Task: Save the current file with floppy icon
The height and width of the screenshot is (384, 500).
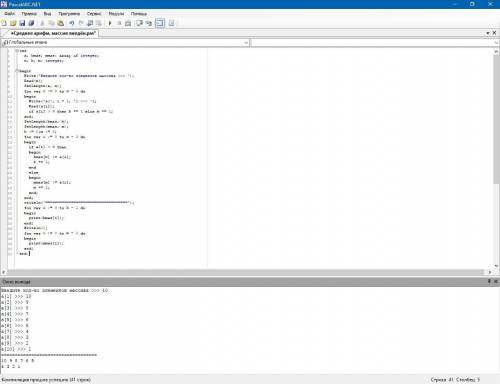Action: 22,23
